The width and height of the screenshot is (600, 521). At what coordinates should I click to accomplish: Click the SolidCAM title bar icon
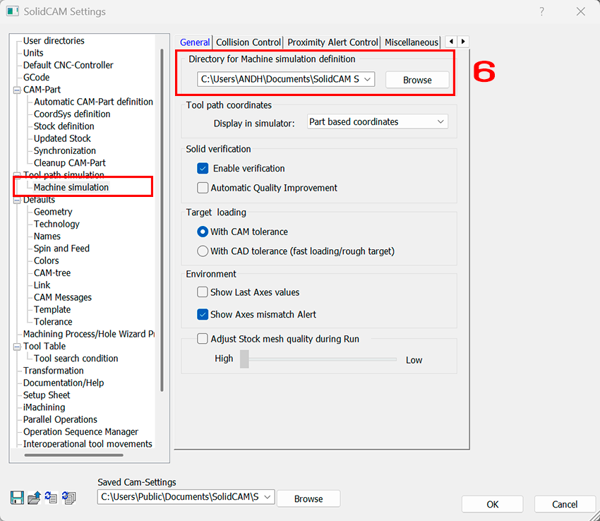click(x=12, y=11)
